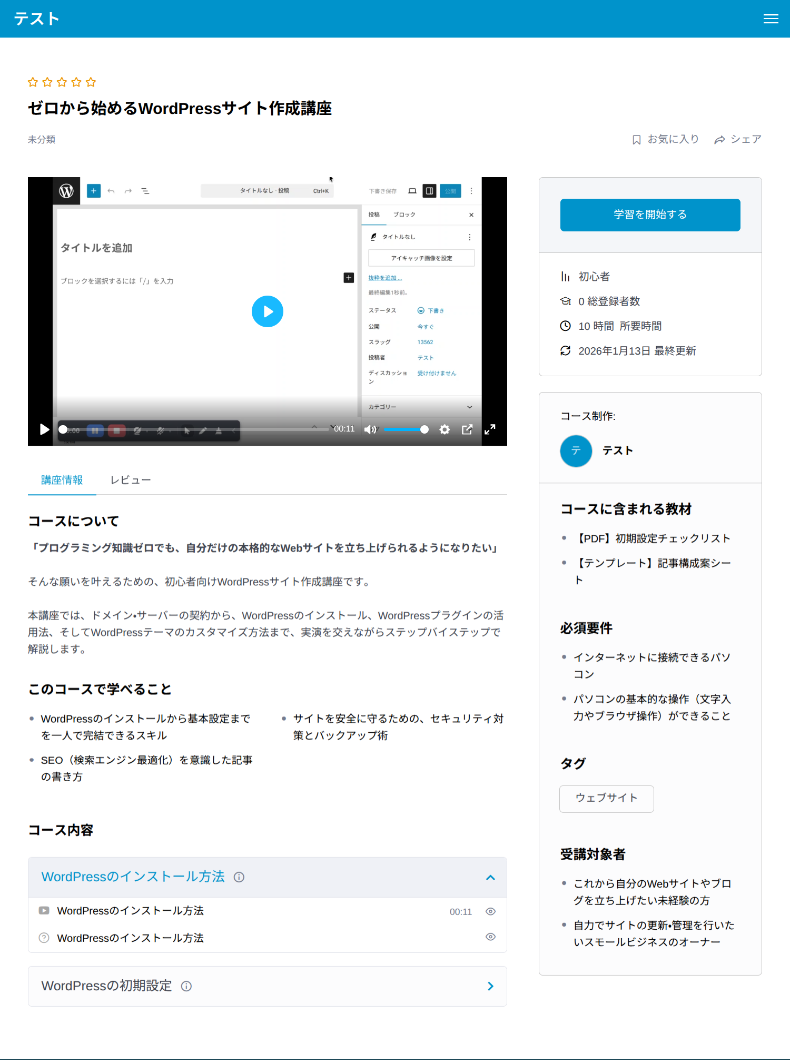The width and height of the screenshot is (790, 1060).
Task: Open the テスト instructor avatar
Action: [x=576, y=451]
